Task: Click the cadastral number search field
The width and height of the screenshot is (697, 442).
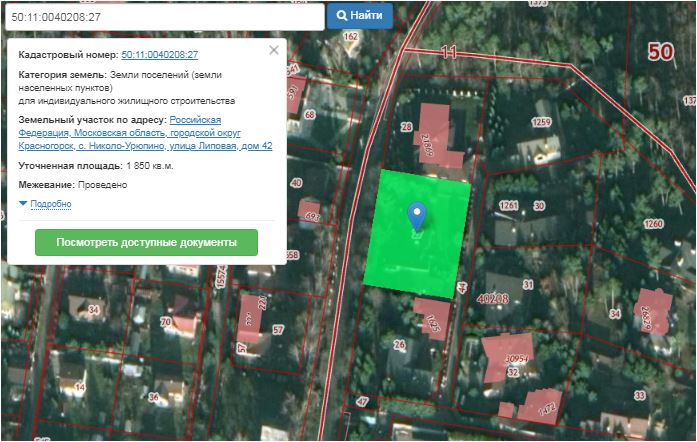Action: [163, 16]
